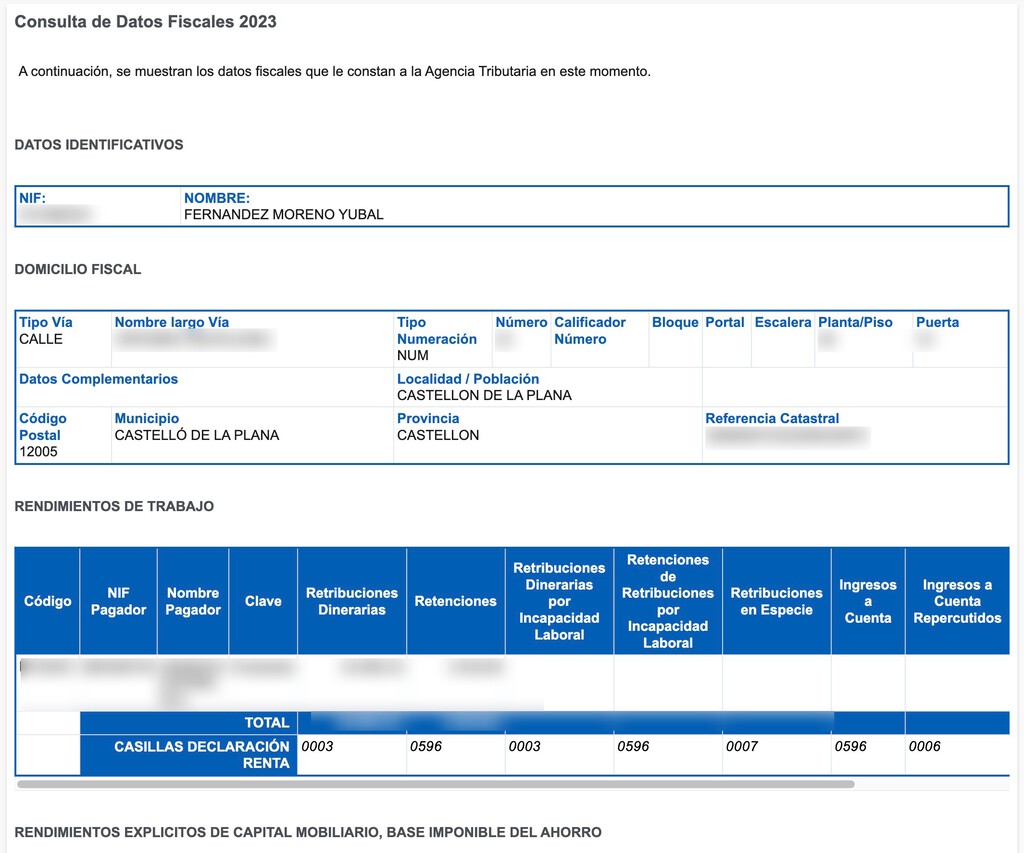The image size is (1024, 853).
Task: Click the "Referencia Catastral" field label
Action: tap(772, 419)
